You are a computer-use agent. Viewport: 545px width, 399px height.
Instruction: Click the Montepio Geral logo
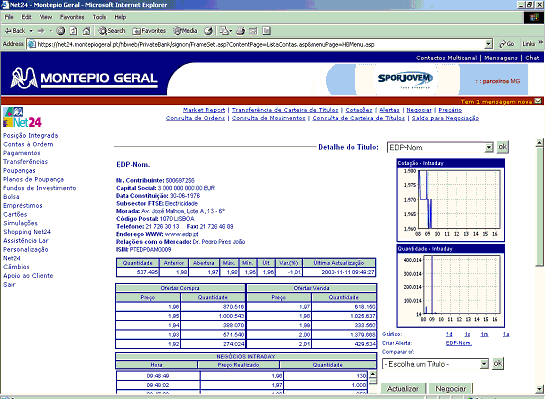pyautogui.click(x=84, y=78)
